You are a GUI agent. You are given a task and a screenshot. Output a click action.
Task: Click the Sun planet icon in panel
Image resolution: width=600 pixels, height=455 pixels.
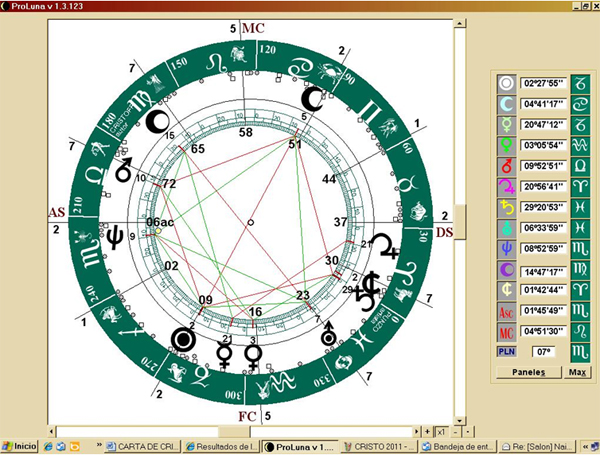[x=507, y=82]
